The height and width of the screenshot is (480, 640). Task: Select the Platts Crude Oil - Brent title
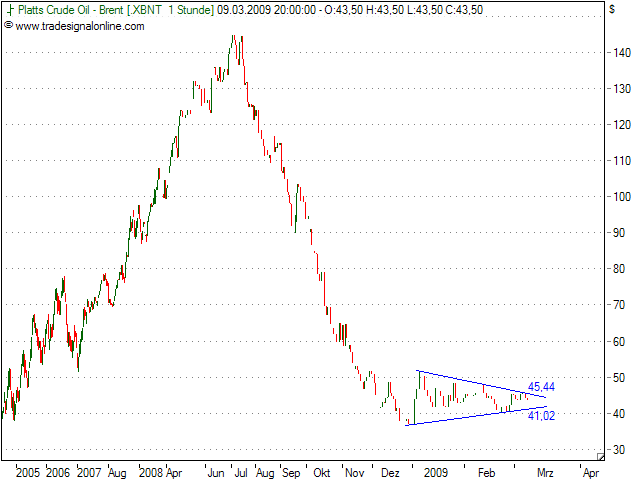tap(70, 10)
